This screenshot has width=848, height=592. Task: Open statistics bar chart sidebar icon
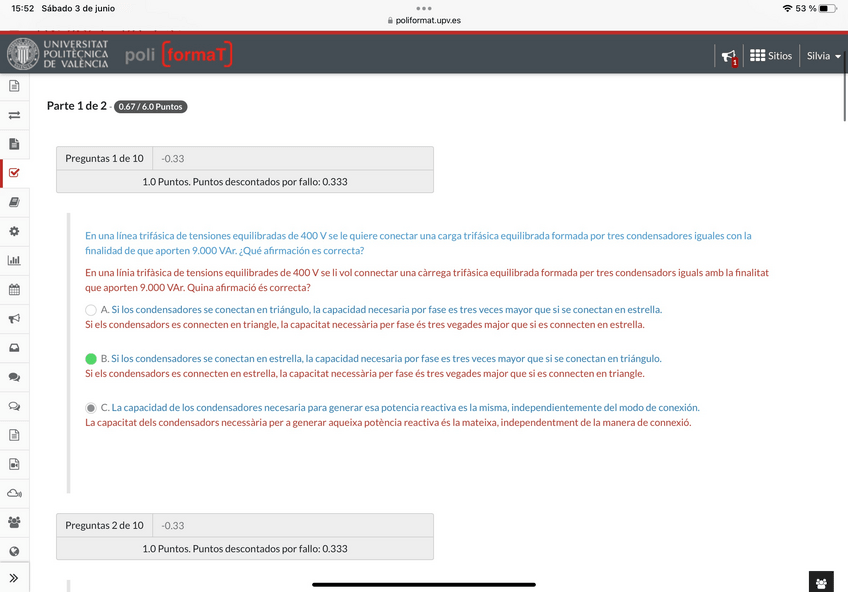[14, 261]
